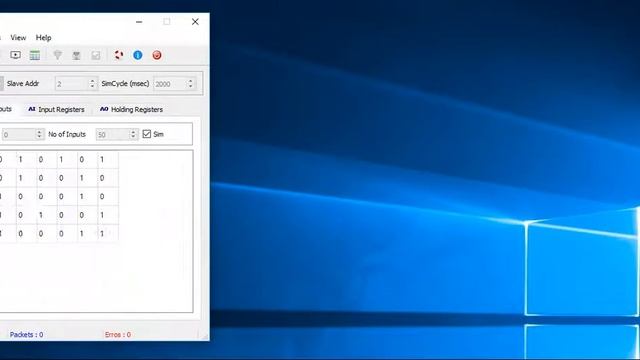Click the Slave Addr label

tap(23, 84)
